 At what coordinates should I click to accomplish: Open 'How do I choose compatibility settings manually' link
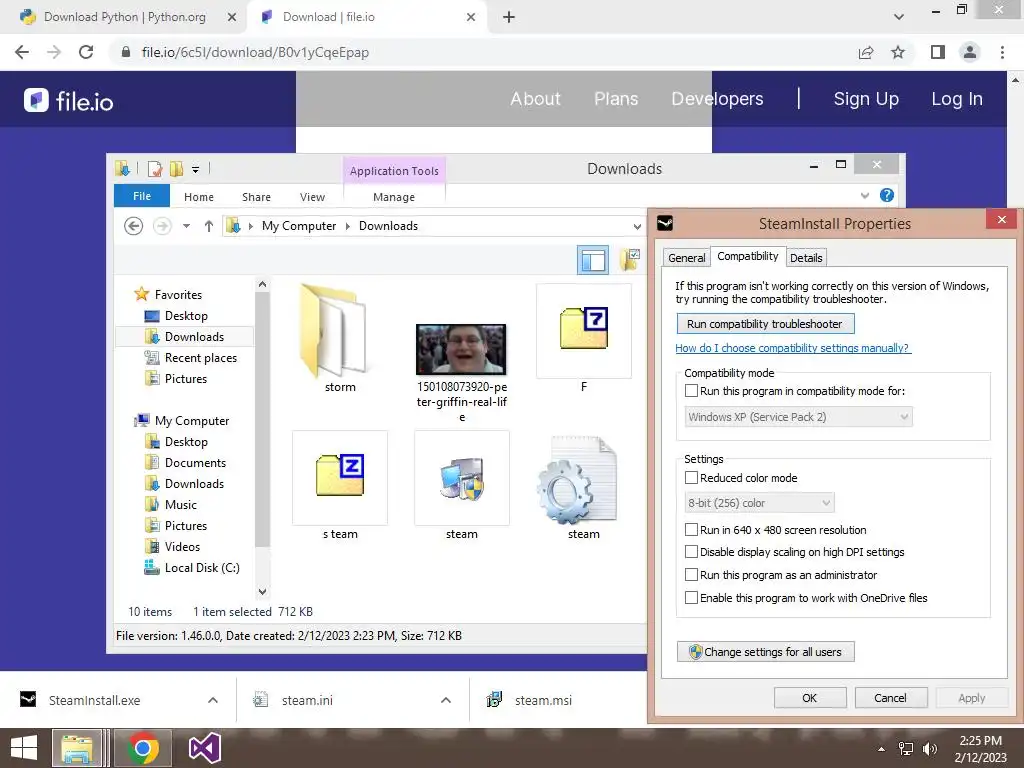792,348
